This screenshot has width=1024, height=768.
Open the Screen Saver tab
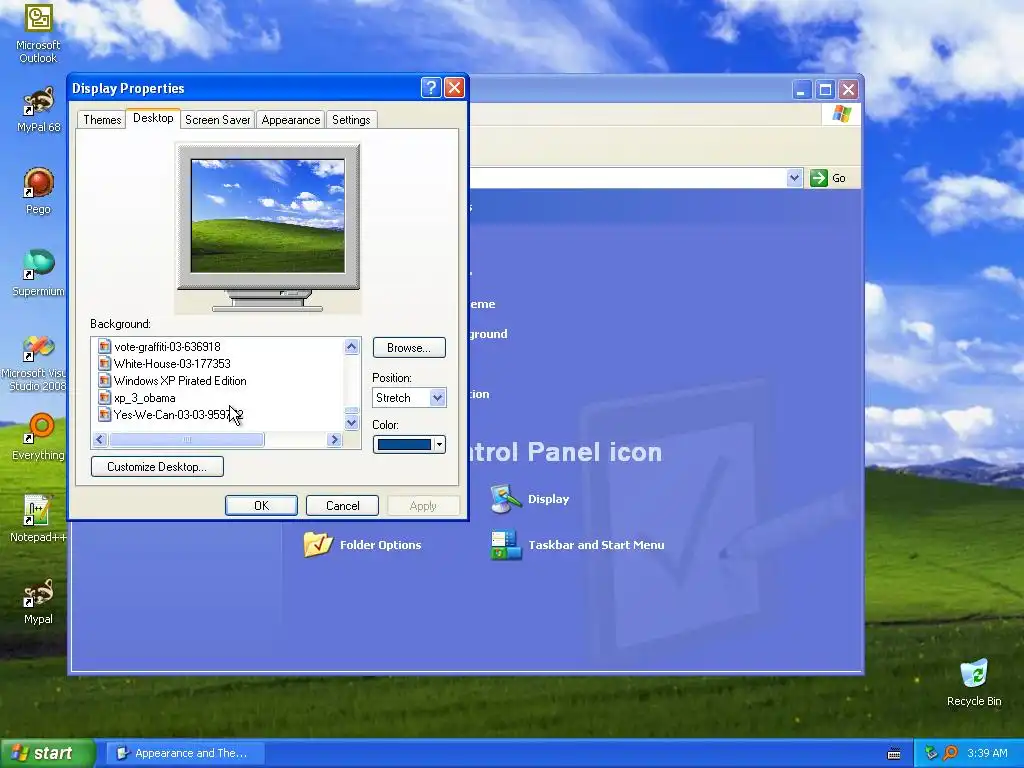pyautogui.click(x=217, y=120)
